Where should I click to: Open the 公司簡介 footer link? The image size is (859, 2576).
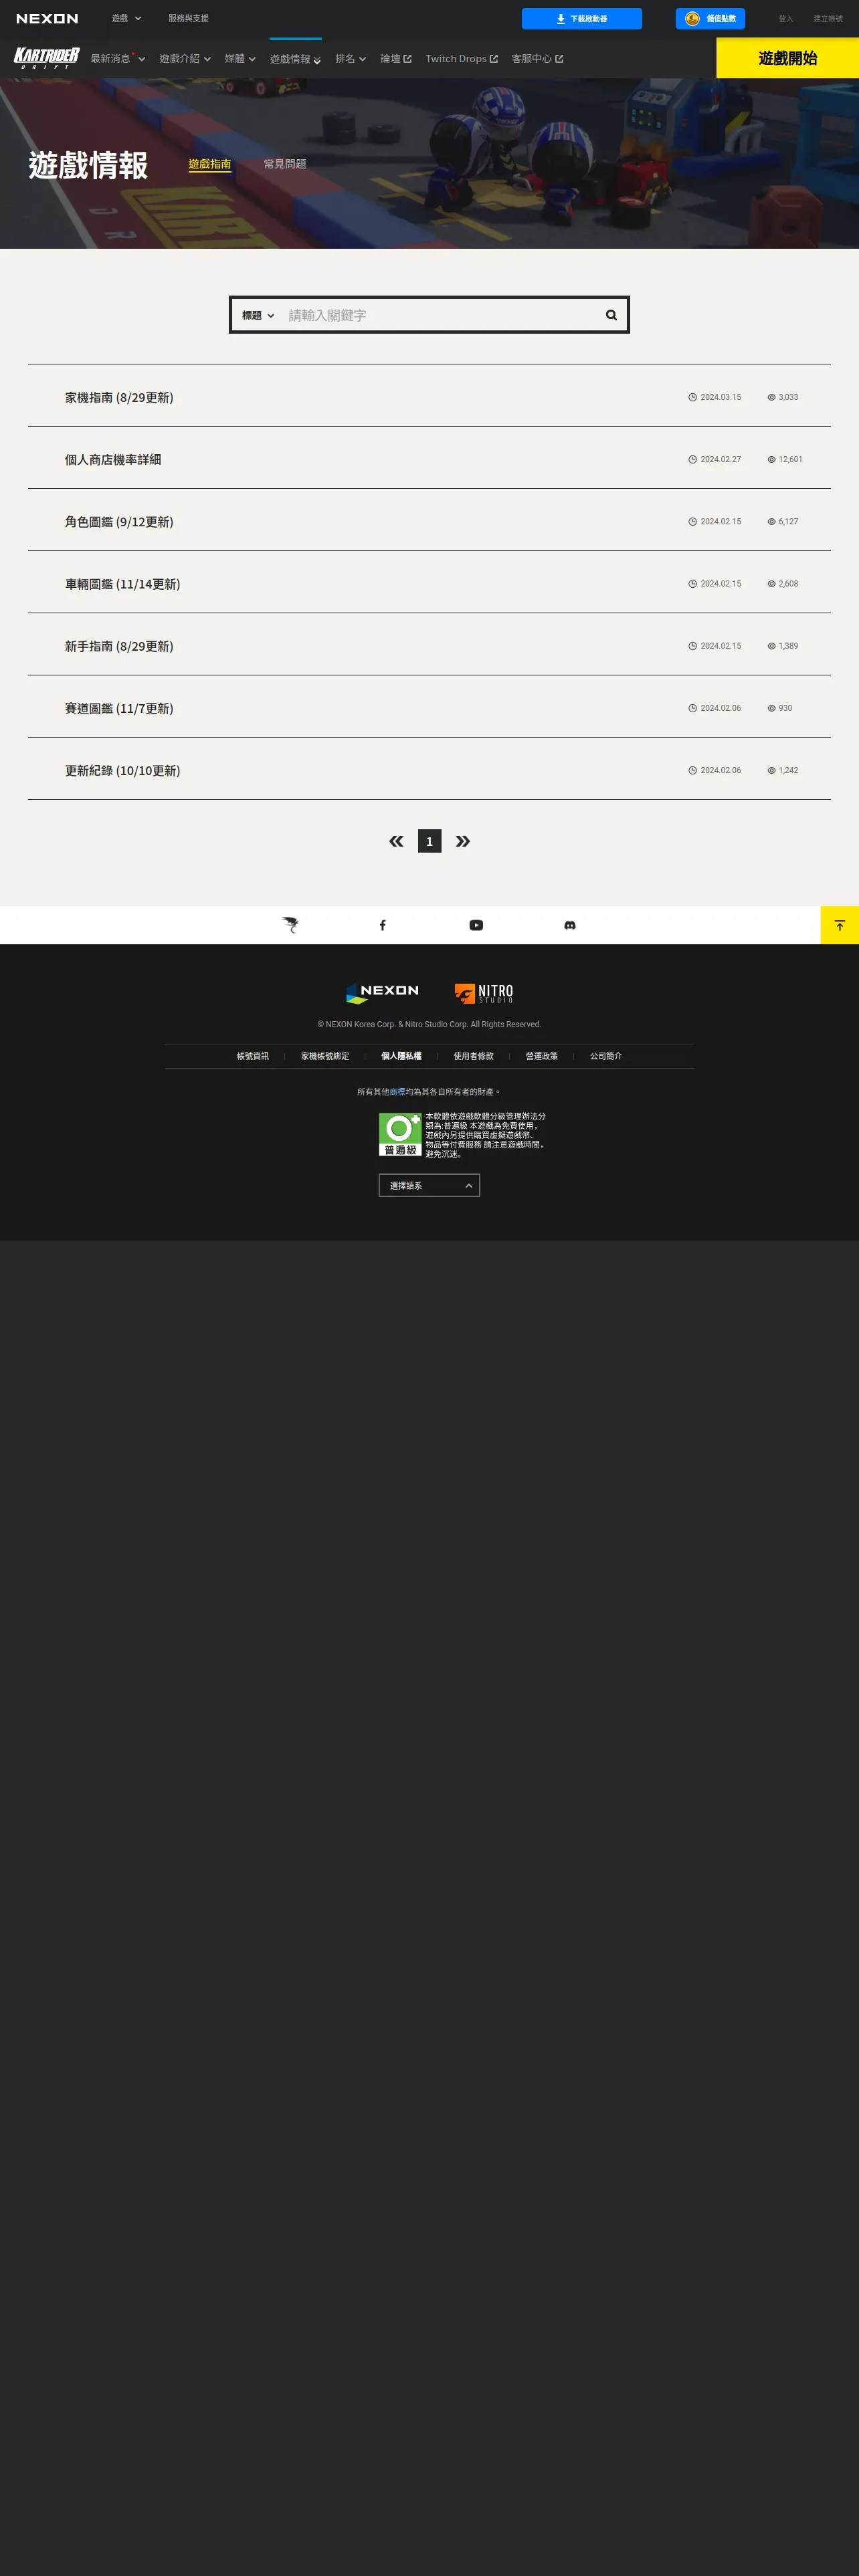[x=606, y=1056]
